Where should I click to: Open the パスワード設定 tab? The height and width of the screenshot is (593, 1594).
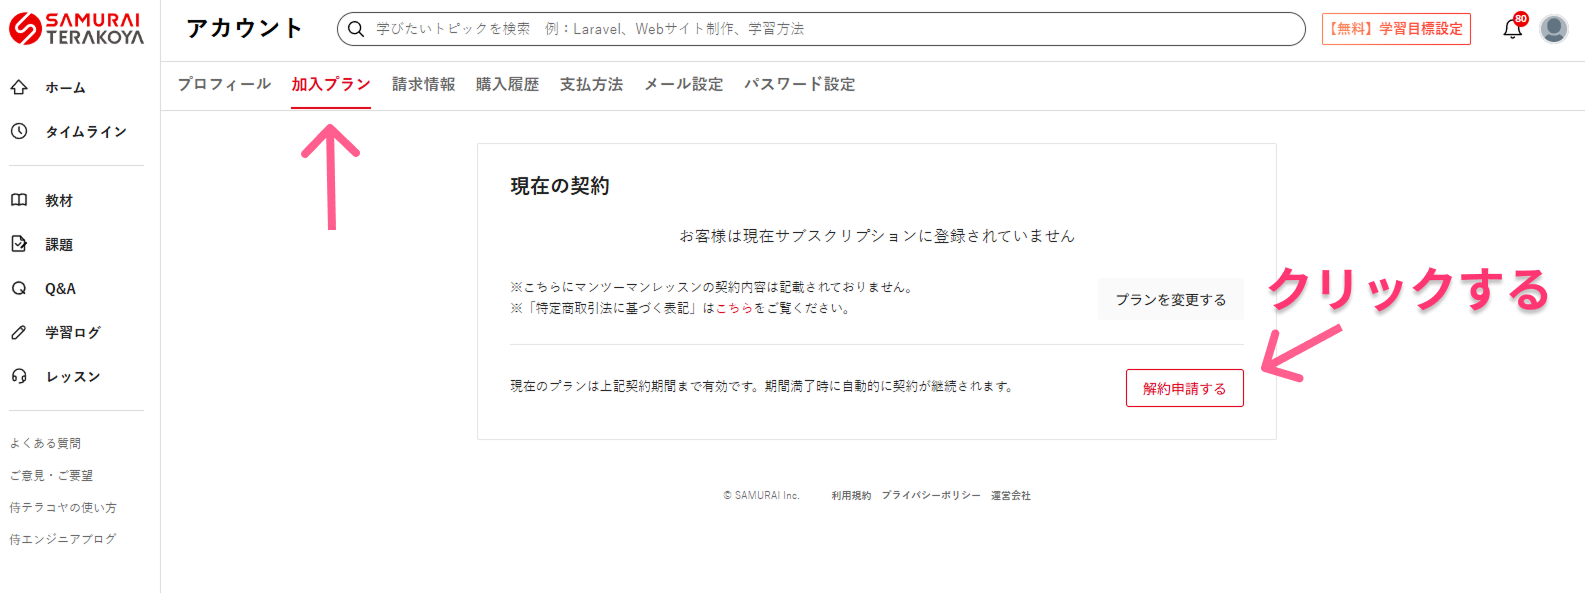point(799,84)
